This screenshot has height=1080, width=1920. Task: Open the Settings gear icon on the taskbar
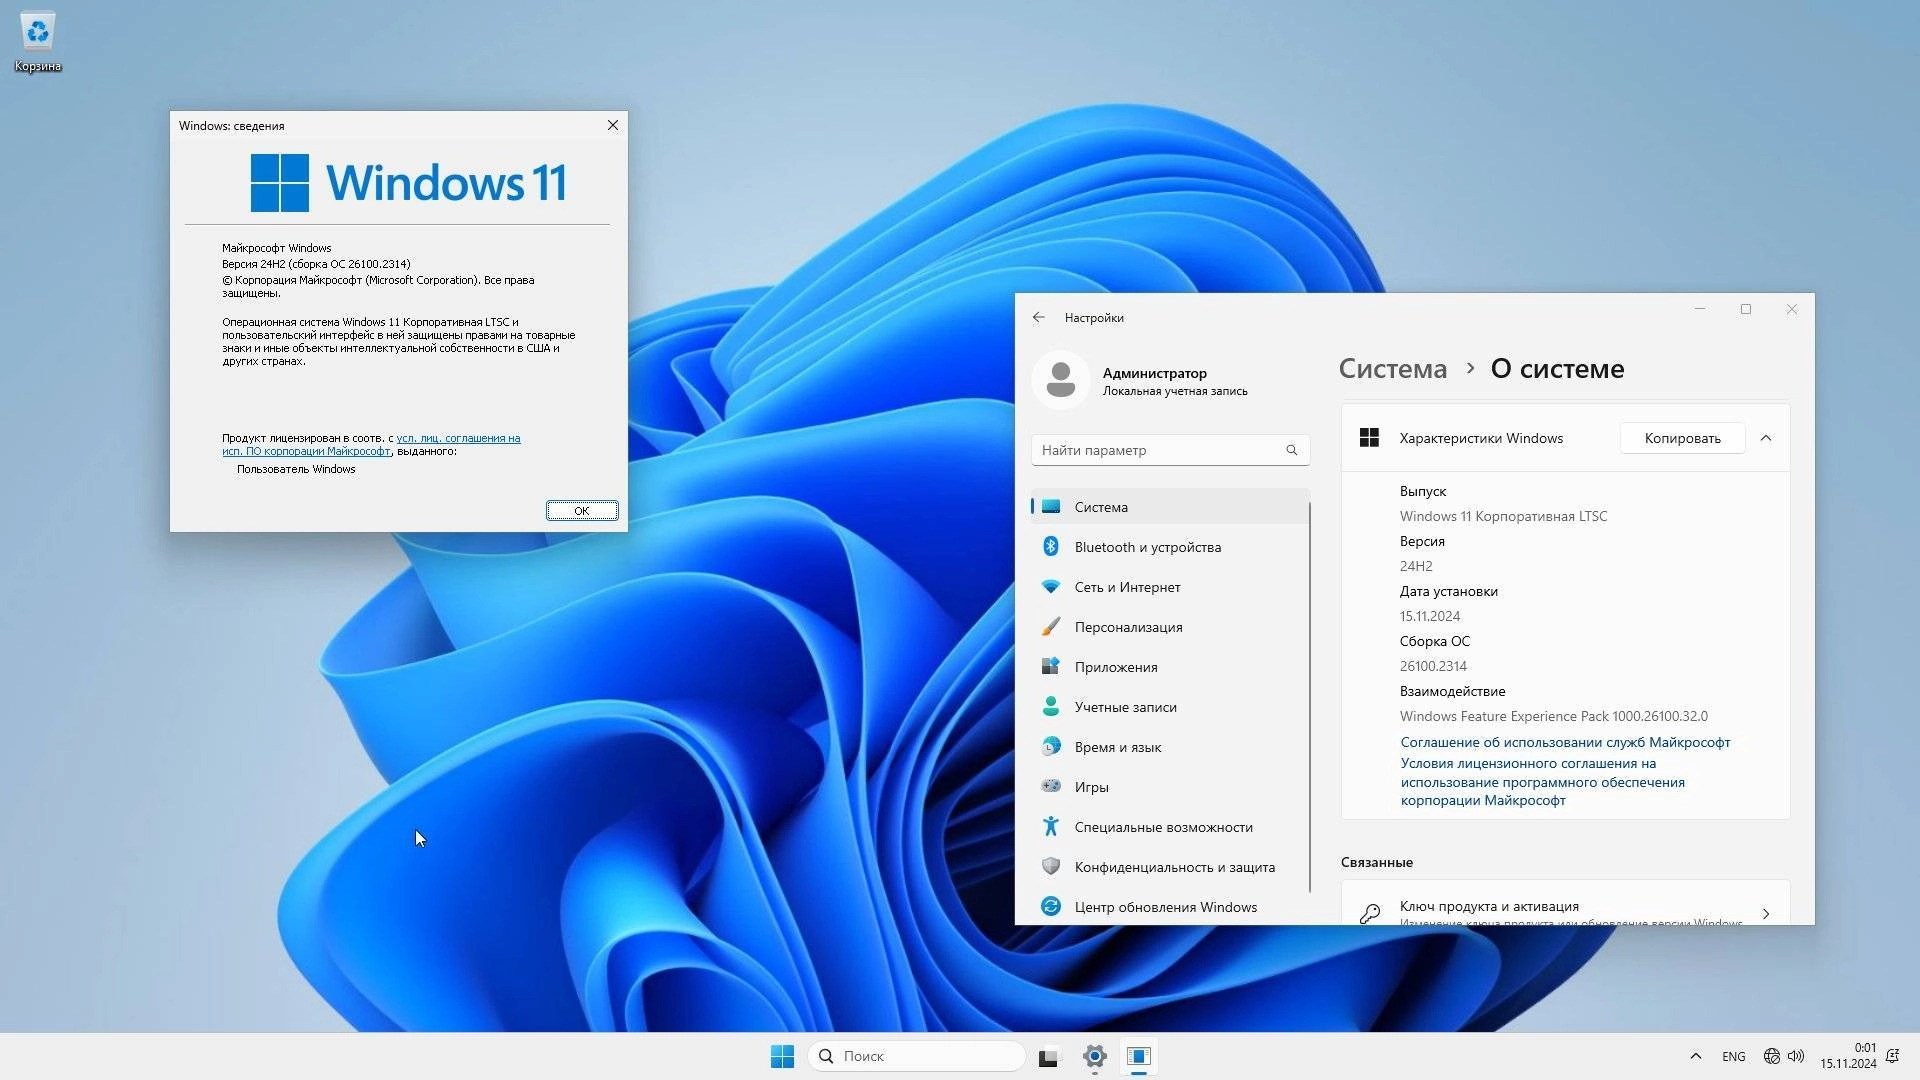[1094, 1056]
